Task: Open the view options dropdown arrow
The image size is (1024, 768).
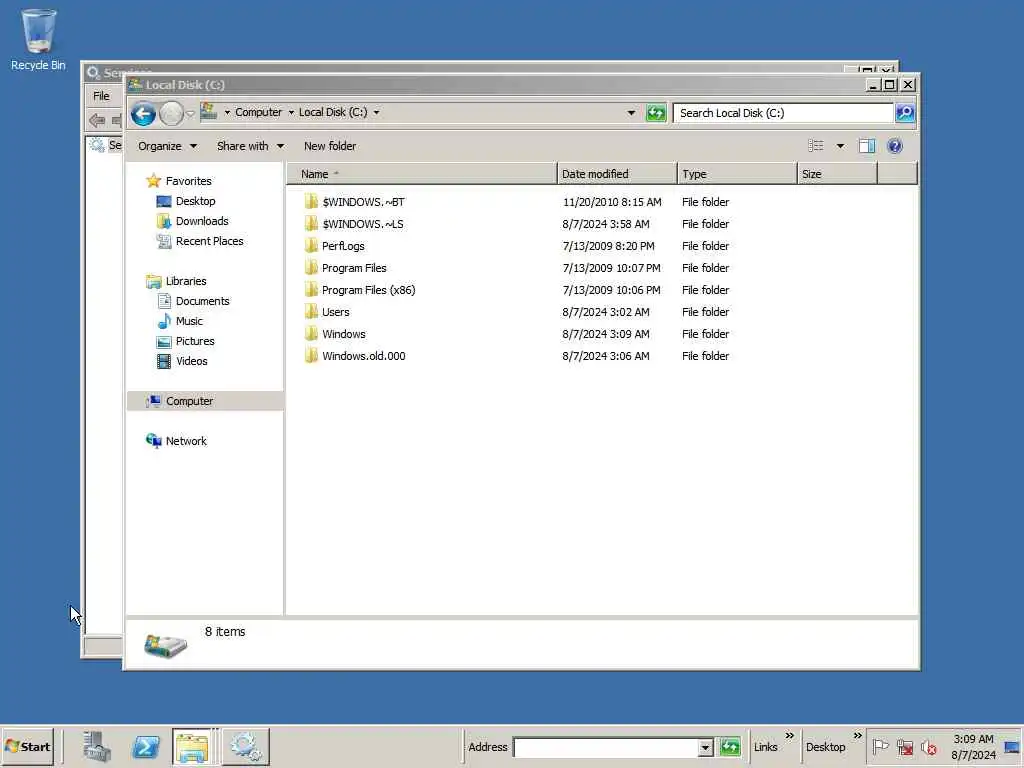Action: pos(840,146)
